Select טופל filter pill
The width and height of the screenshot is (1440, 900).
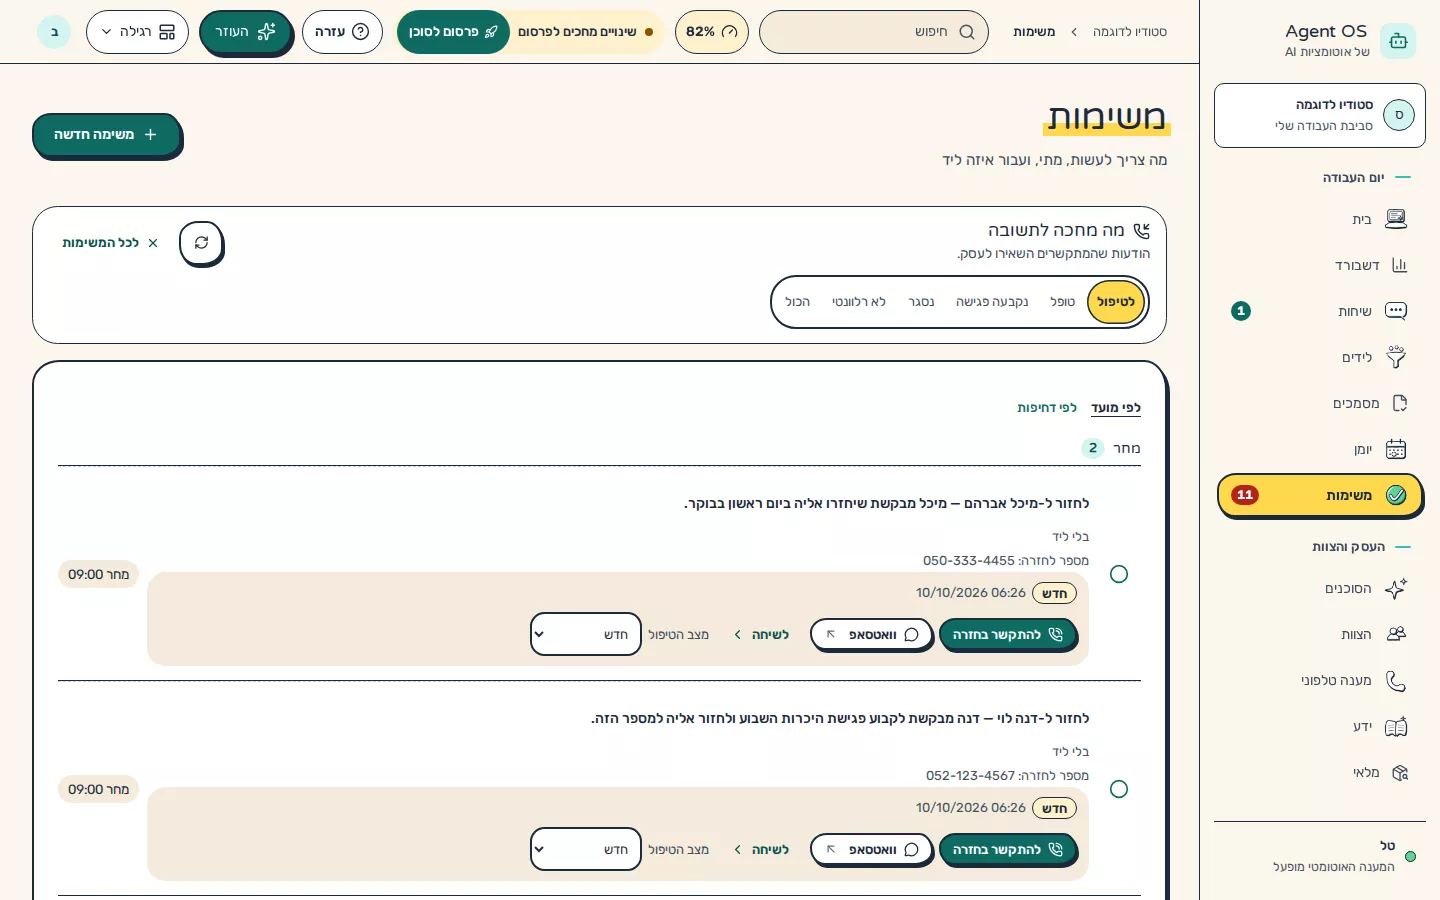tap(1062, 302)
